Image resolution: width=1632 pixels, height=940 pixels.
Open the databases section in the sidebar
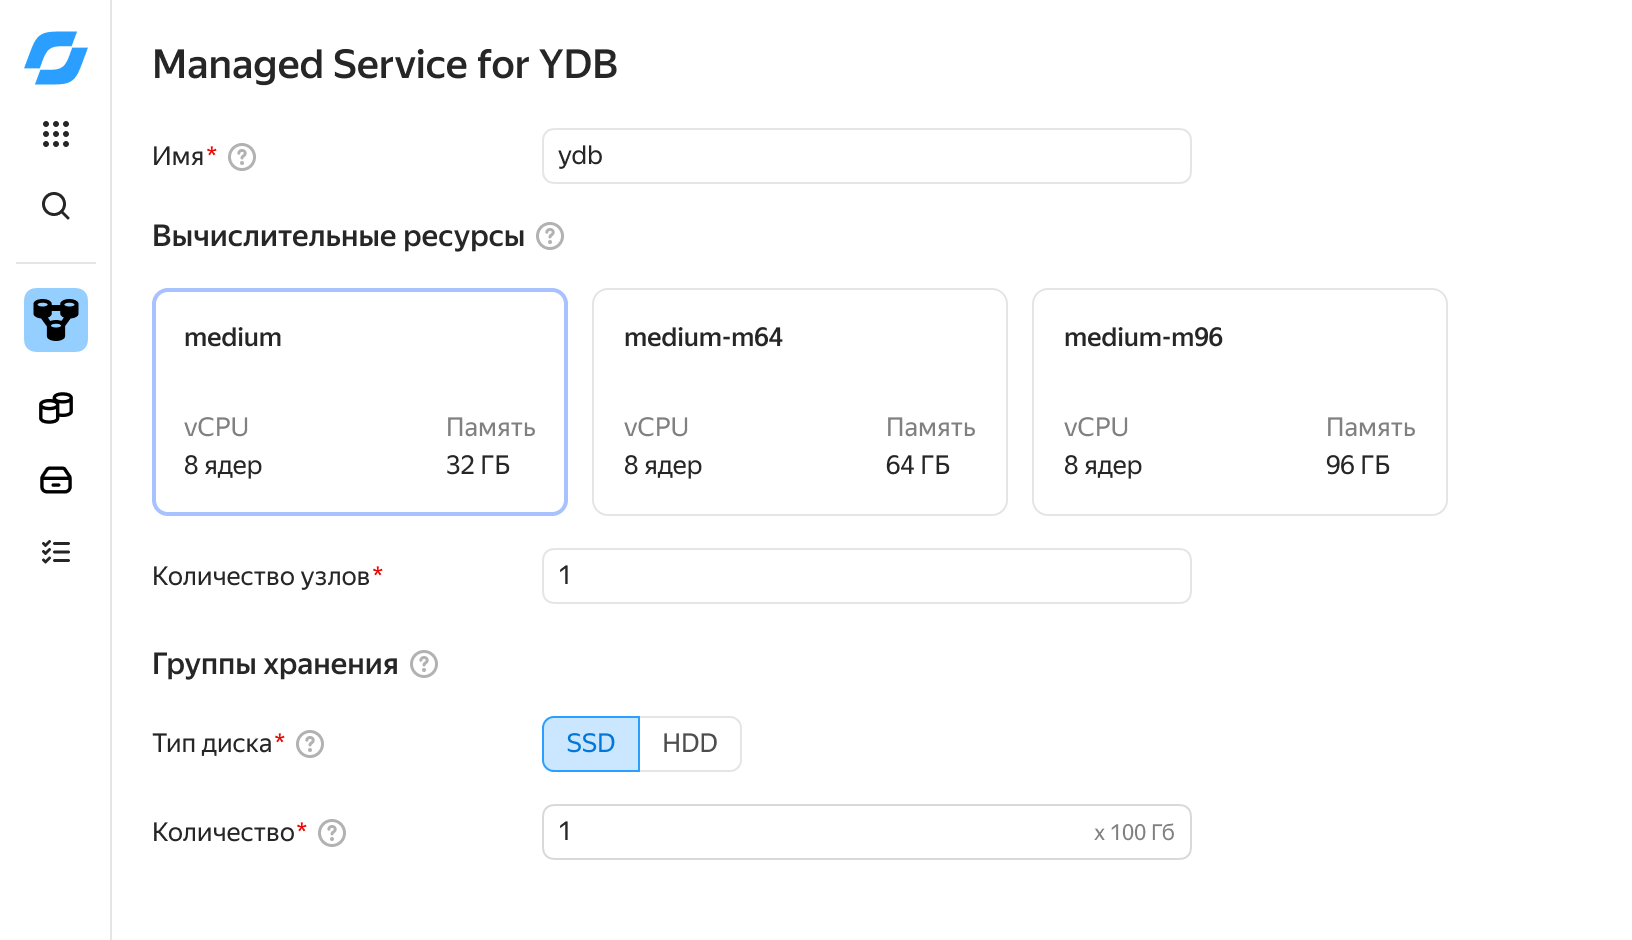(x=55, y=408)
